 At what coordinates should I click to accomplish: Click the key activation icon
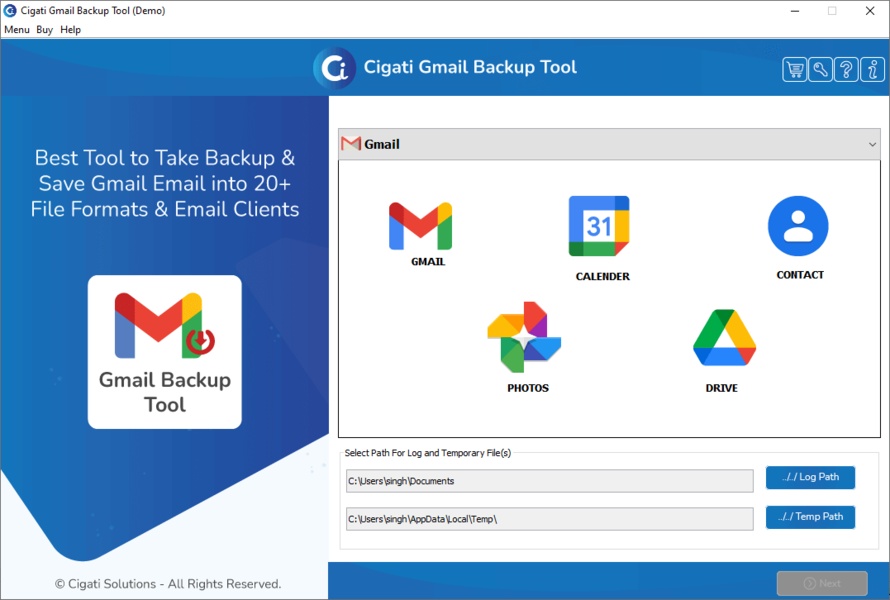(x=821, y=69)
